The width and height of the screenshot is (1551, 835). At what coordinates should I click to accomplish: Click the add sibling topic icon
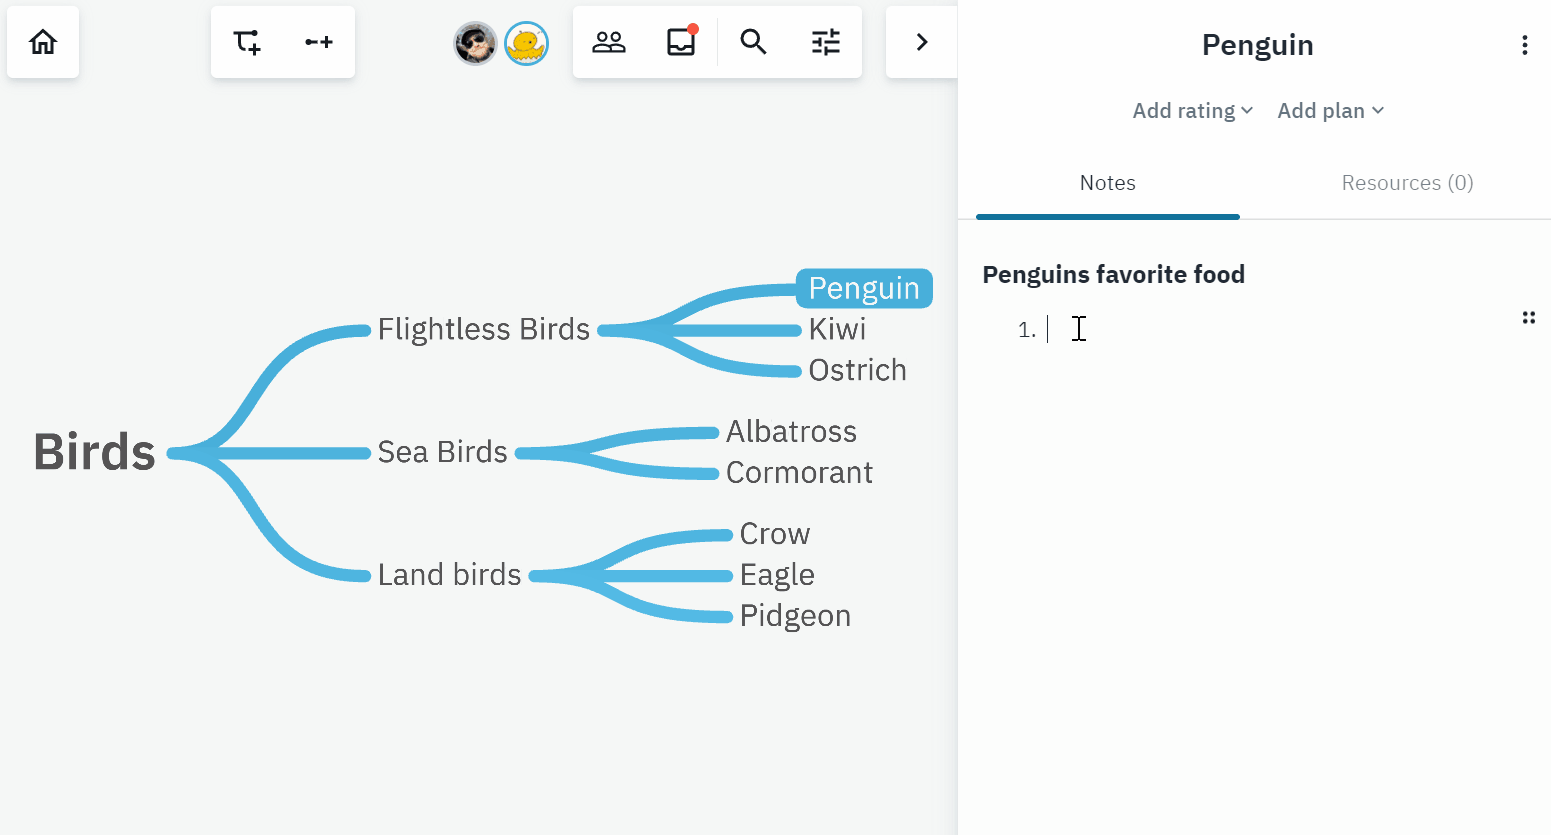click(x=319, y=42)
